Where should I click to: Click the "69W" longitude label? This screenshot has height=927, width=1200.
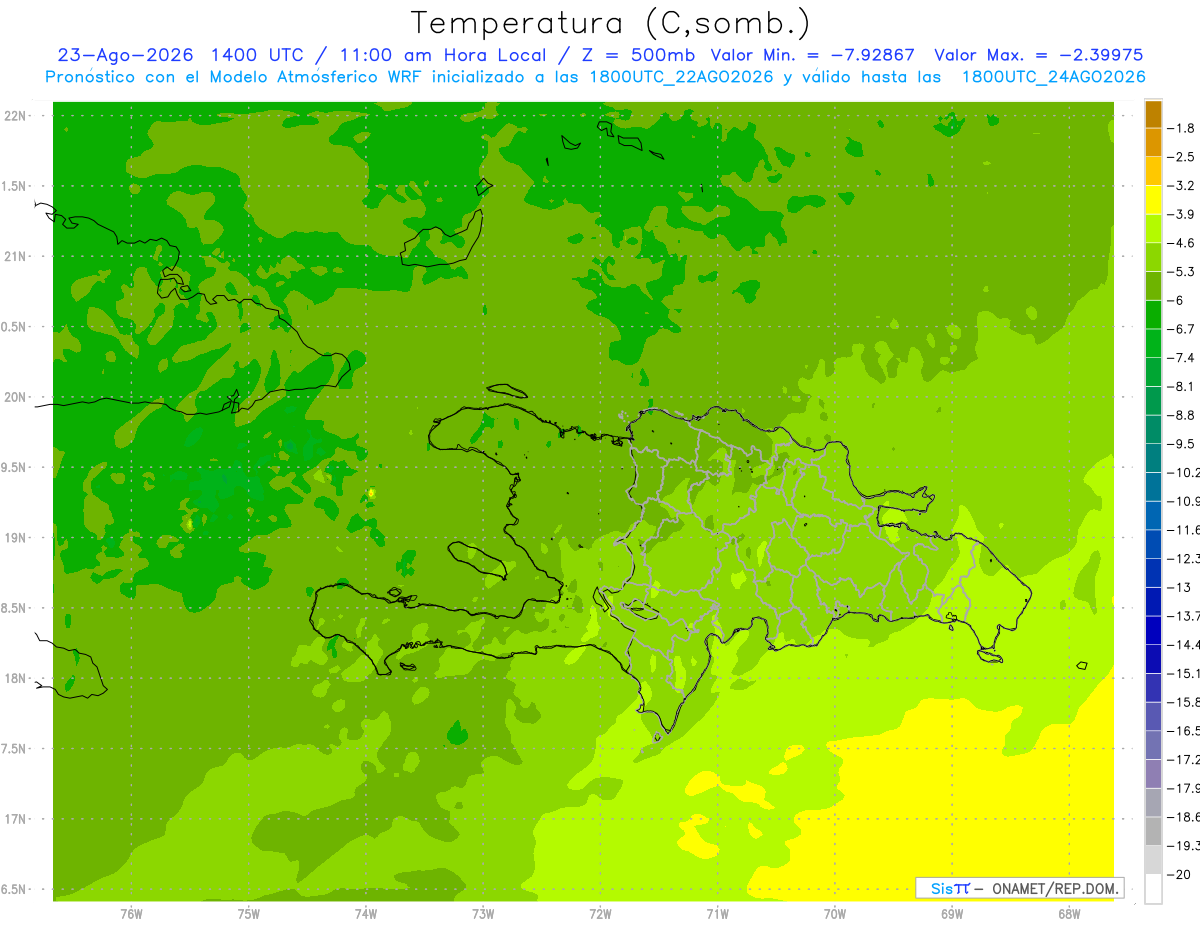tap(951, 913)
